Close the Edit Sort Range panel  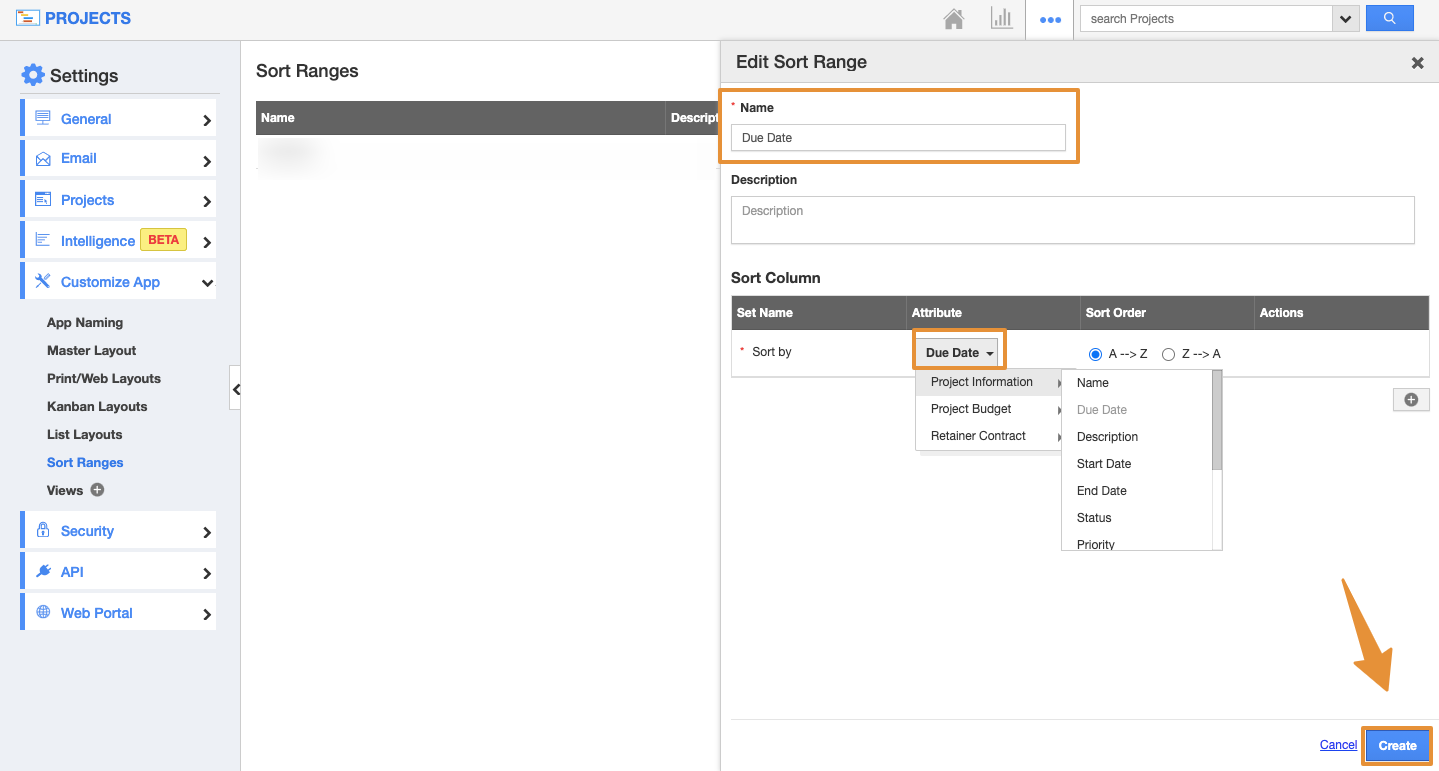(1417, 62)
